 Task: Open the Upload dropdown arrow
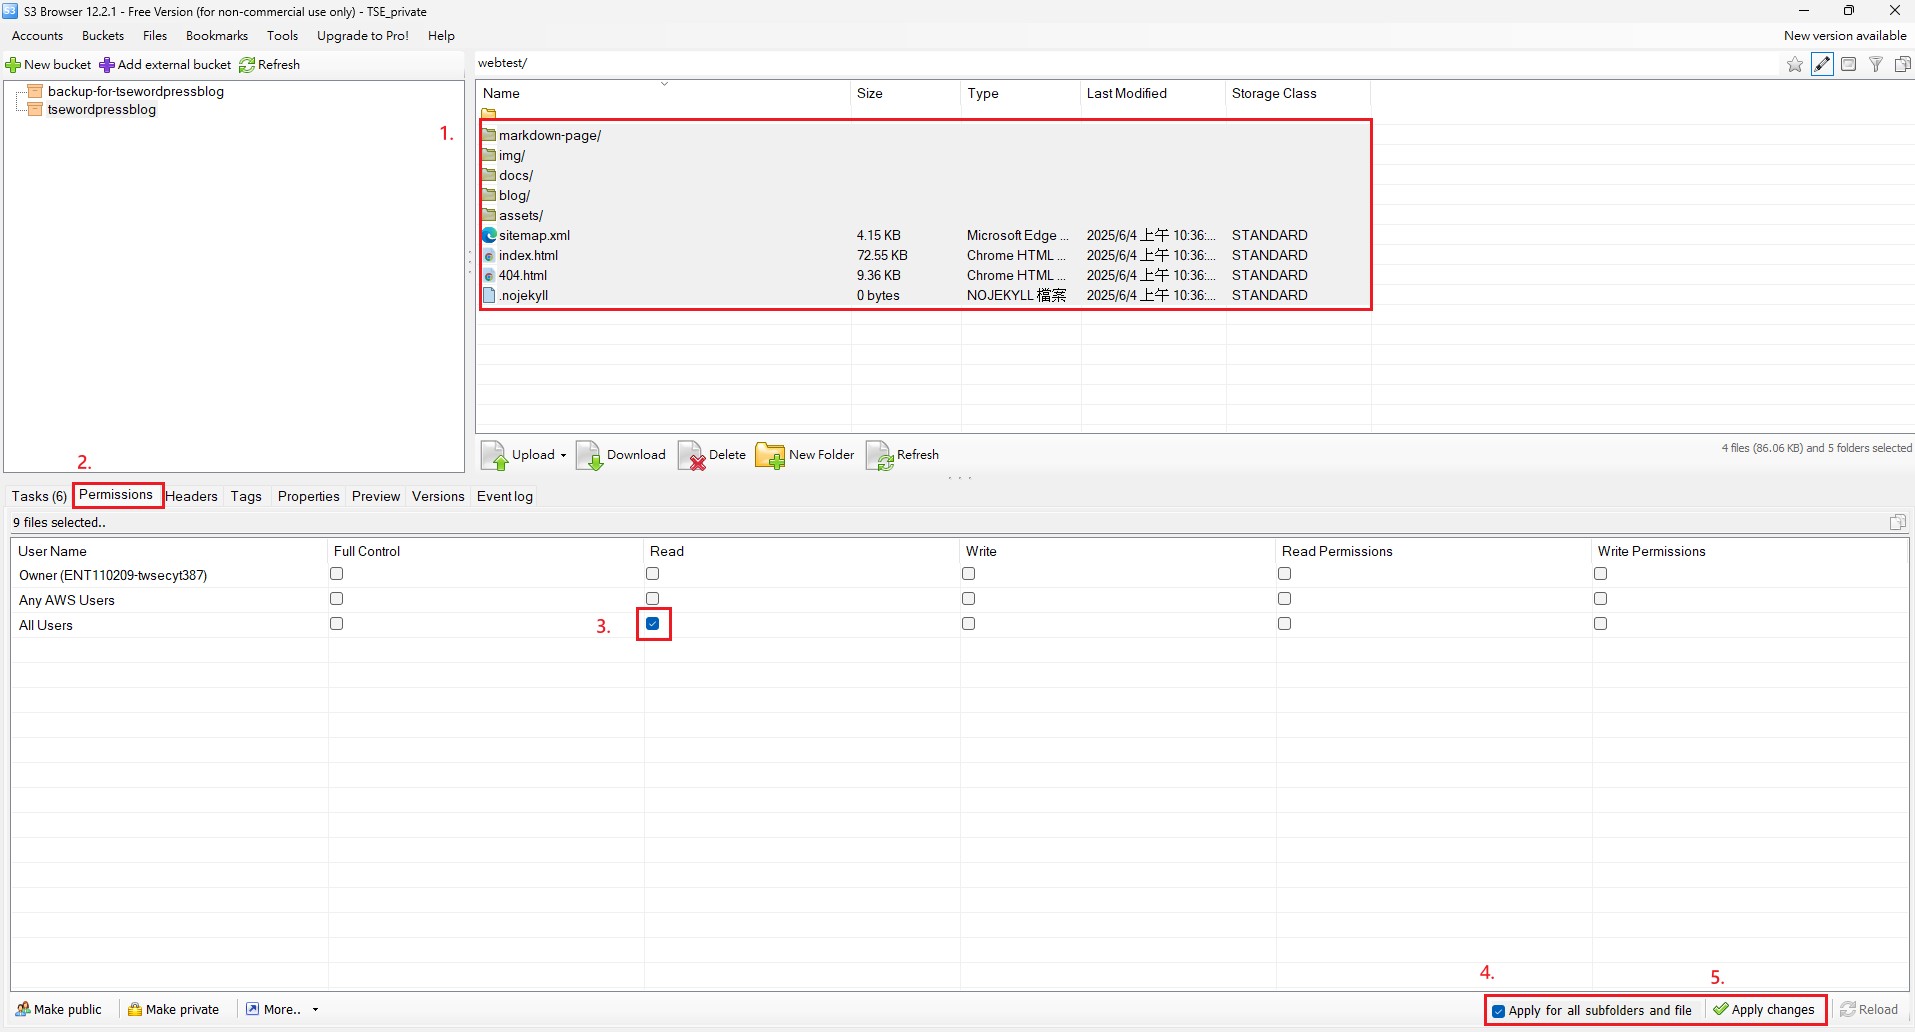coord(563,455)
